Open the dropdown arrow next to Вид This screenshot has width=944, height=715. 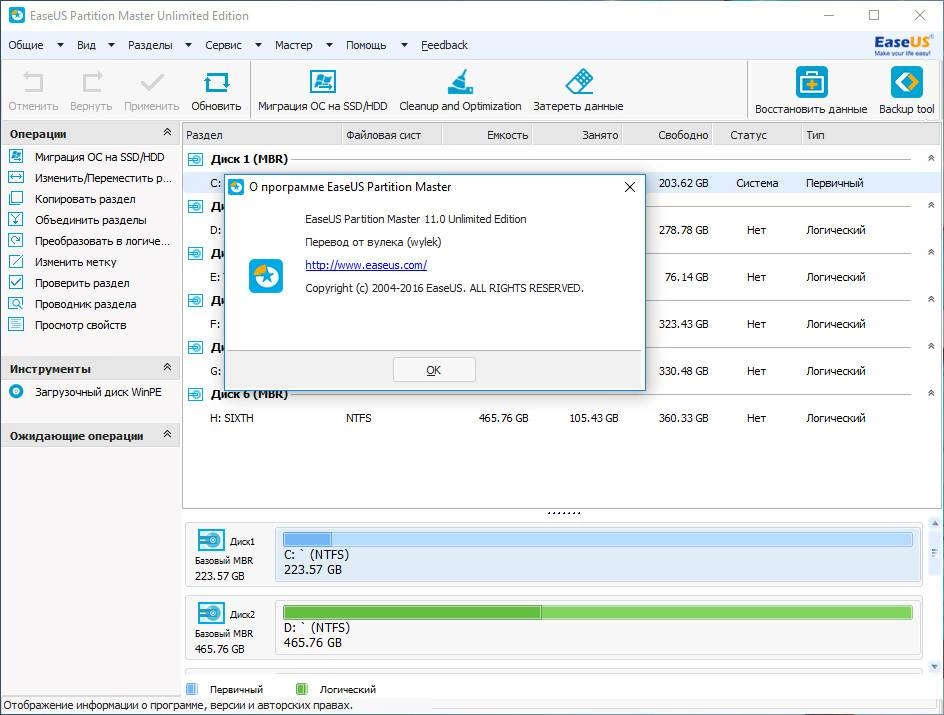[111, 45]
